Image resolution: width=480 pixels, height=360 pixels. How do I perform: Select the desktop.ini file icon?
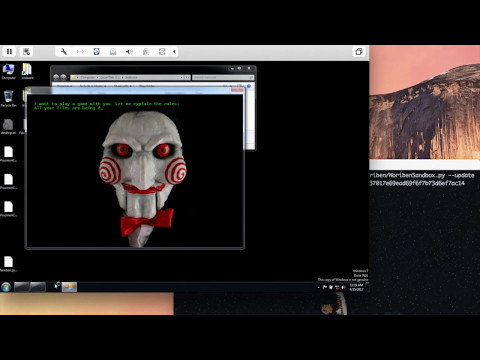tap(8, 127)
